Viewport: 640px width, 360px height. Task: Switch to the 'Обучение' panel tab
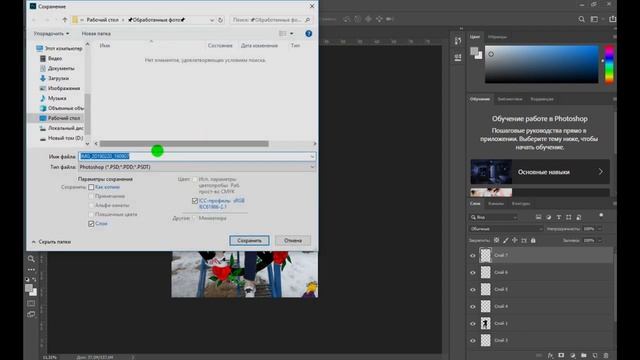(x=480, y=99)
